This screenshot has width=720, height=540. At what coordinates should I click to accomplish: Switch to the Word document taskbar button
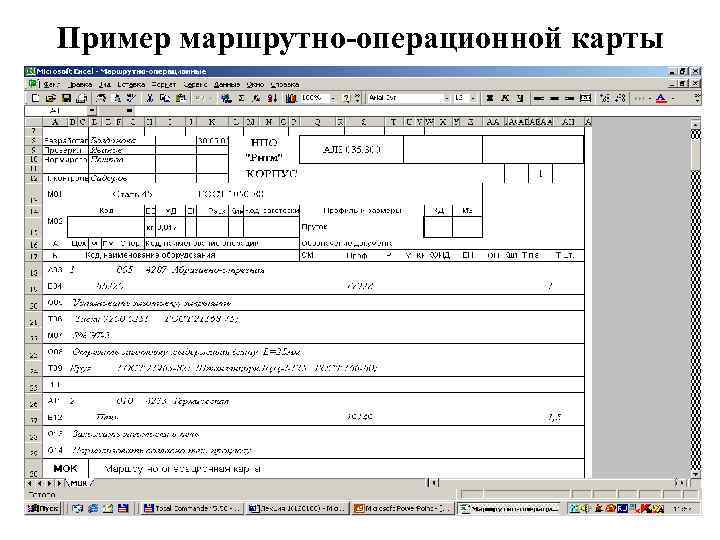click(297, 509)
